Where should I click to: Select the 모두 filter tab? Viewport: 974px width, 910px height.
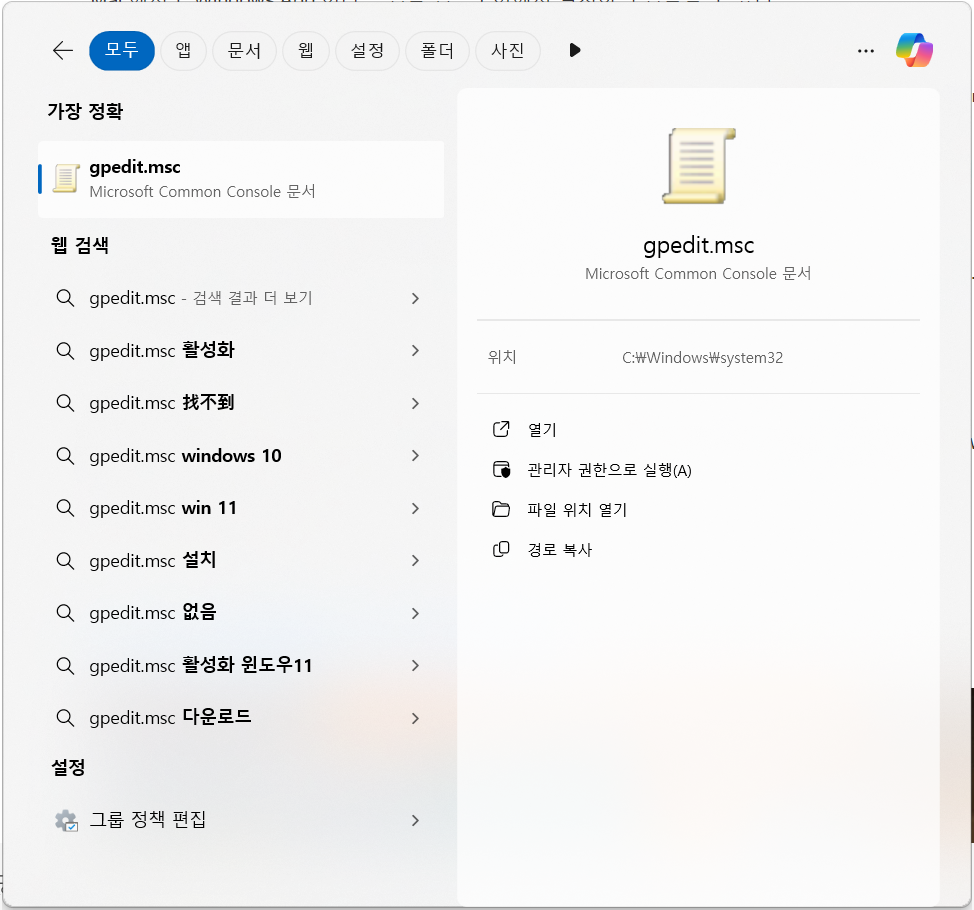tap(122, 50)
